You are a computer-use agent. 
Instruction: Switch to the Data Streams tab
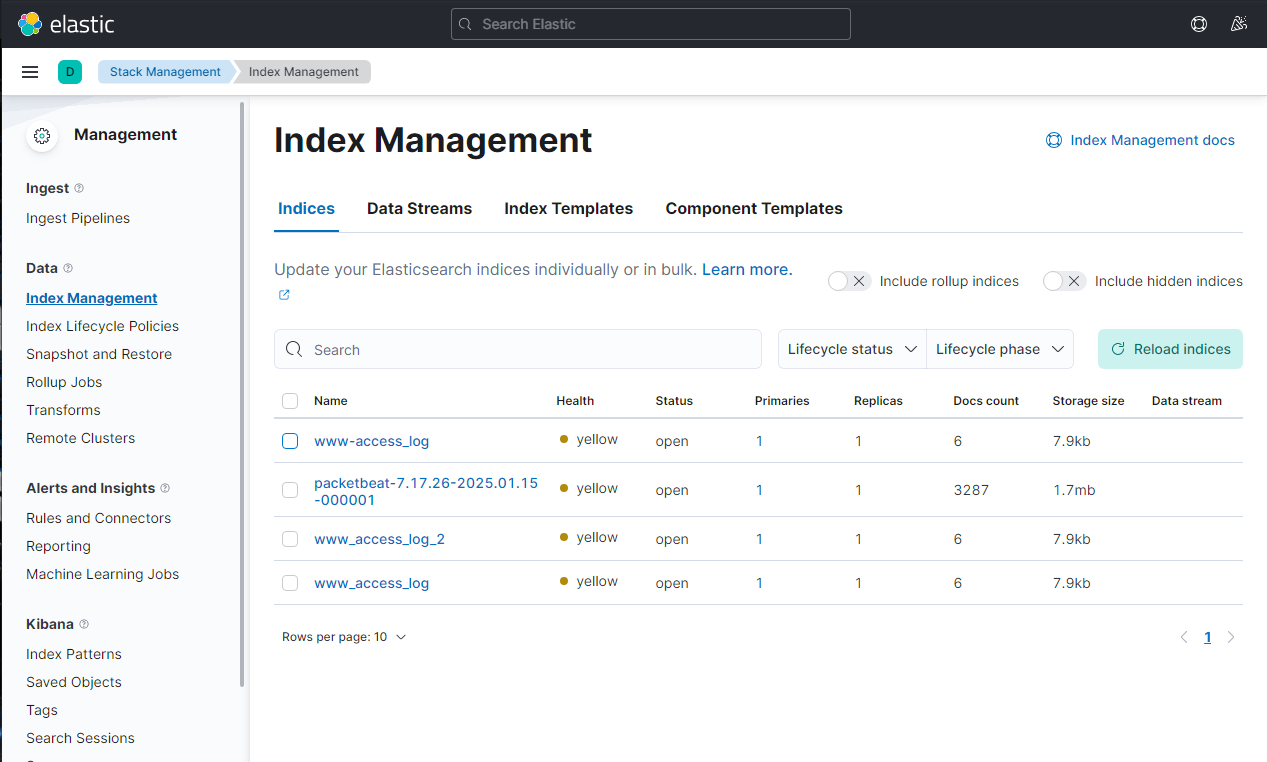tap(419, 209)
